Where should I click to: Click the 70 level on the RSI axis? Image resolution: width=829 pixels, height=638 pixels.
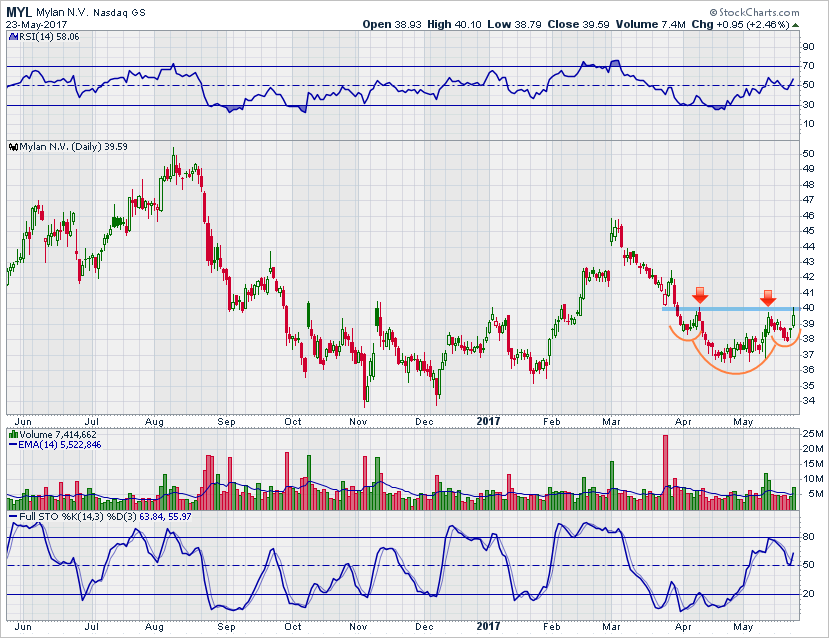click(807, 66)
